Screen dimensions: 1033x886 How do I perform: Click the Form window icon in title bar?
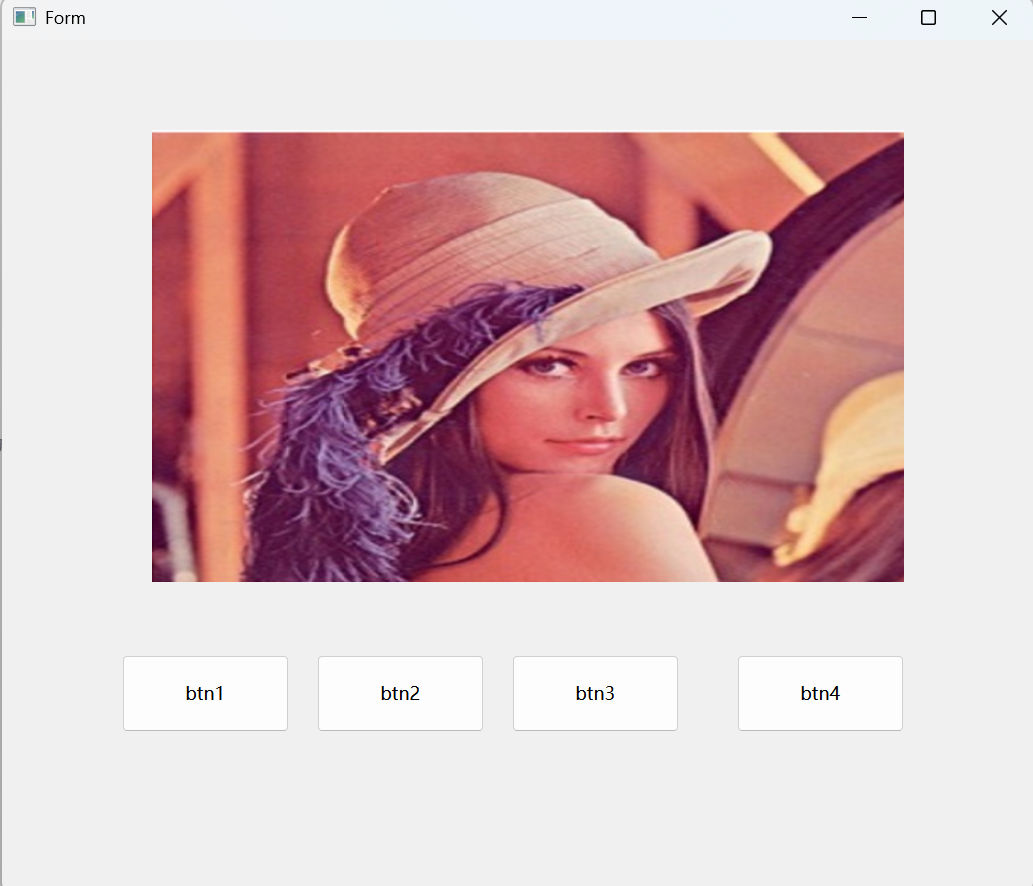[24, 17]
